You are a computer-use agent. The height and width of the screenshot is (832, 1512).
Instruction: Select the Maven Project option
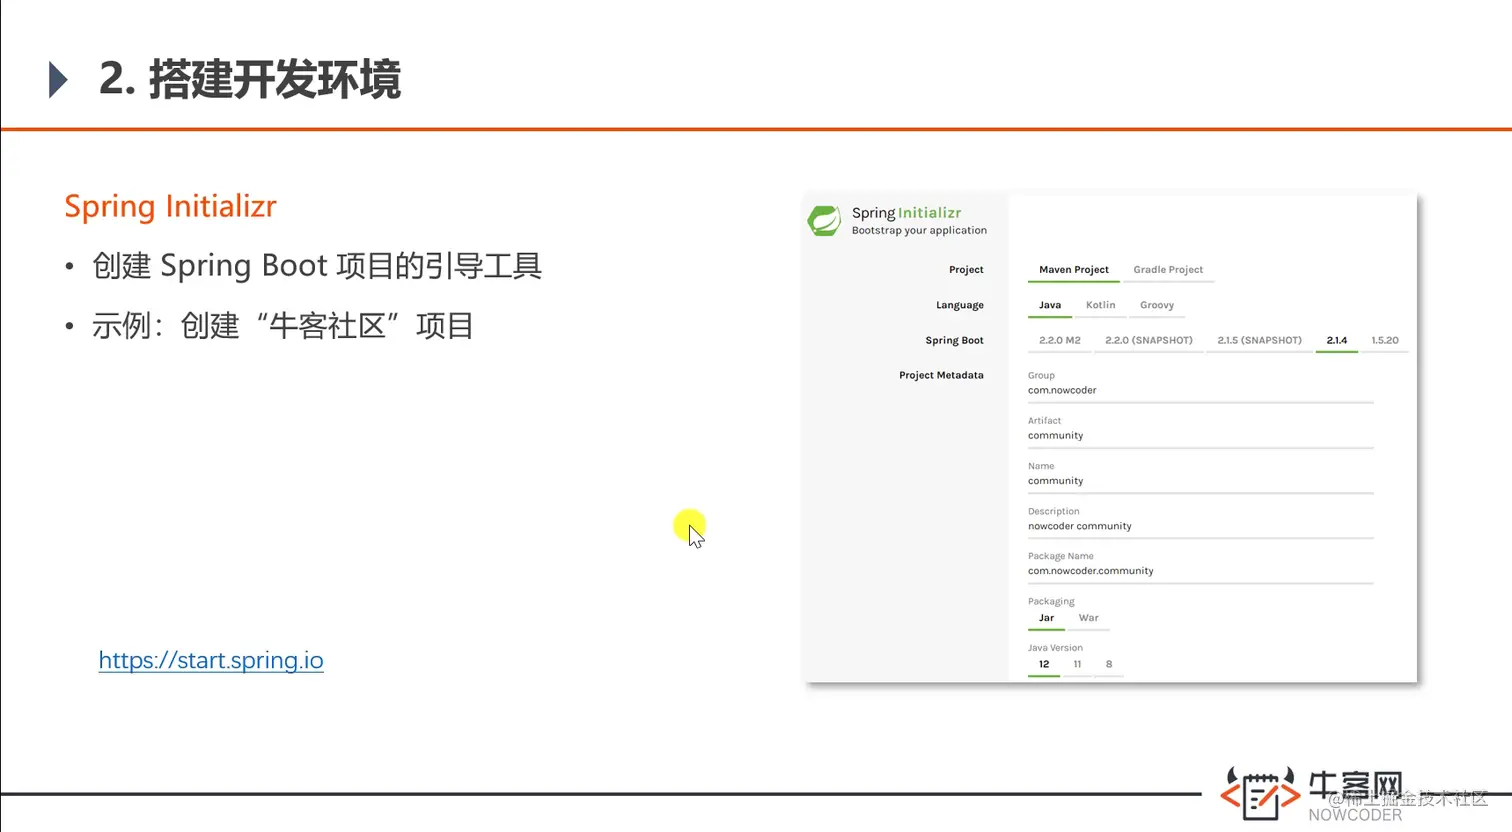(x=1074, y=270)
